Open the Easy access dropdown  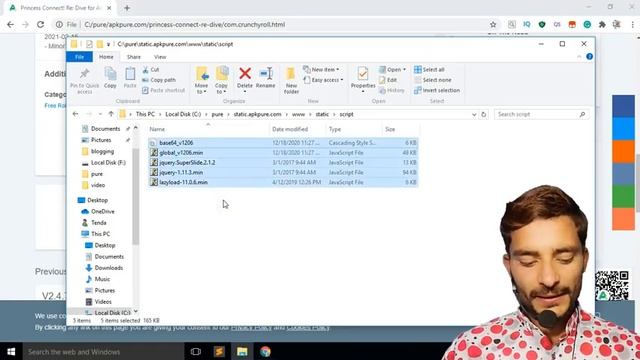click(x=323, y=80)
